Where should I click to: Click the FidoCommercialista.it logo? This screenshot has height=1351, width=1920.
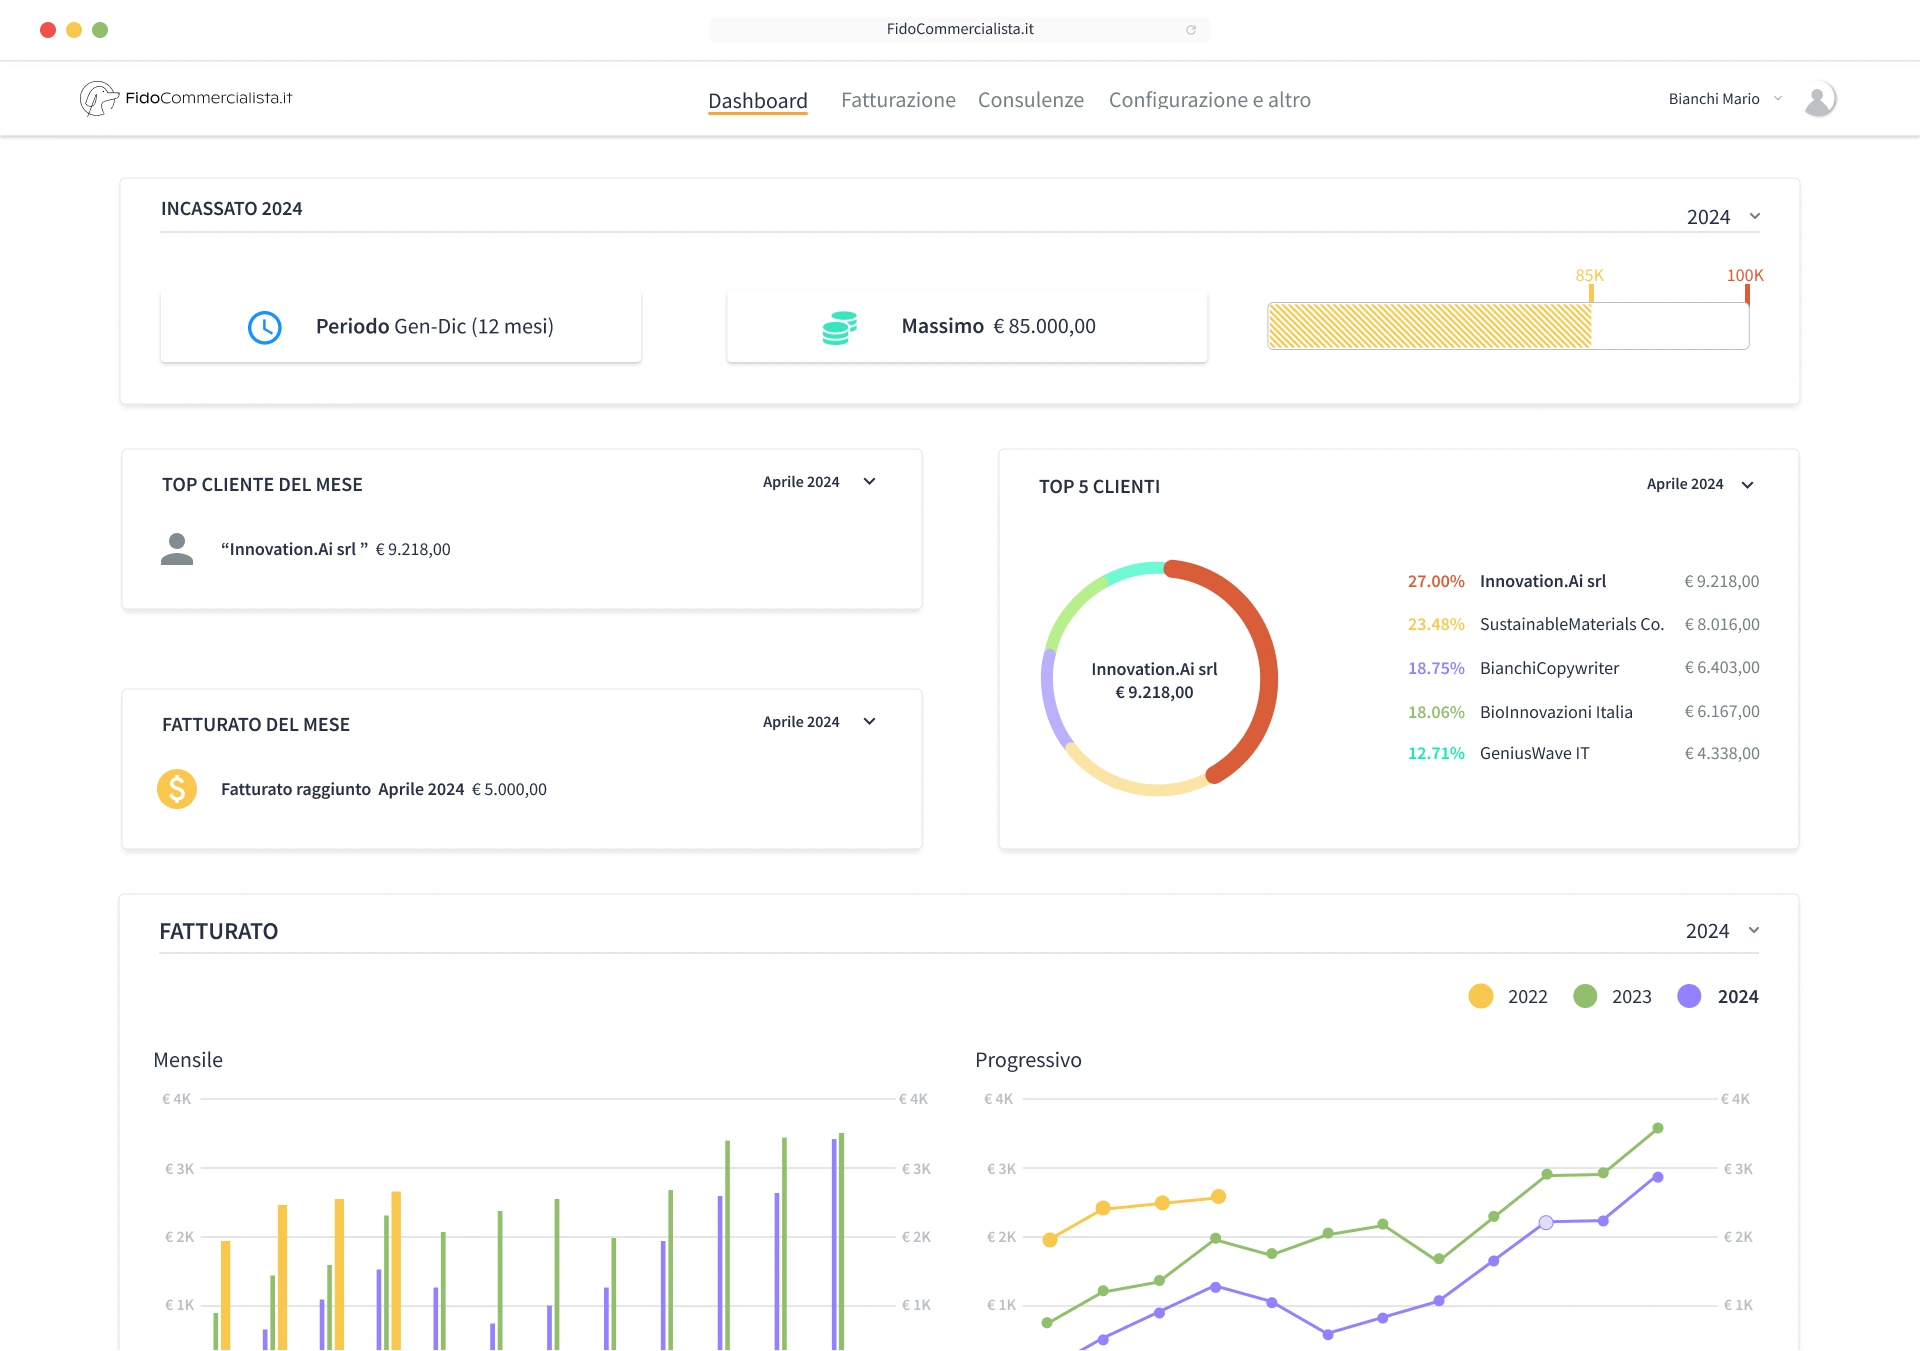tap(186, 97)
